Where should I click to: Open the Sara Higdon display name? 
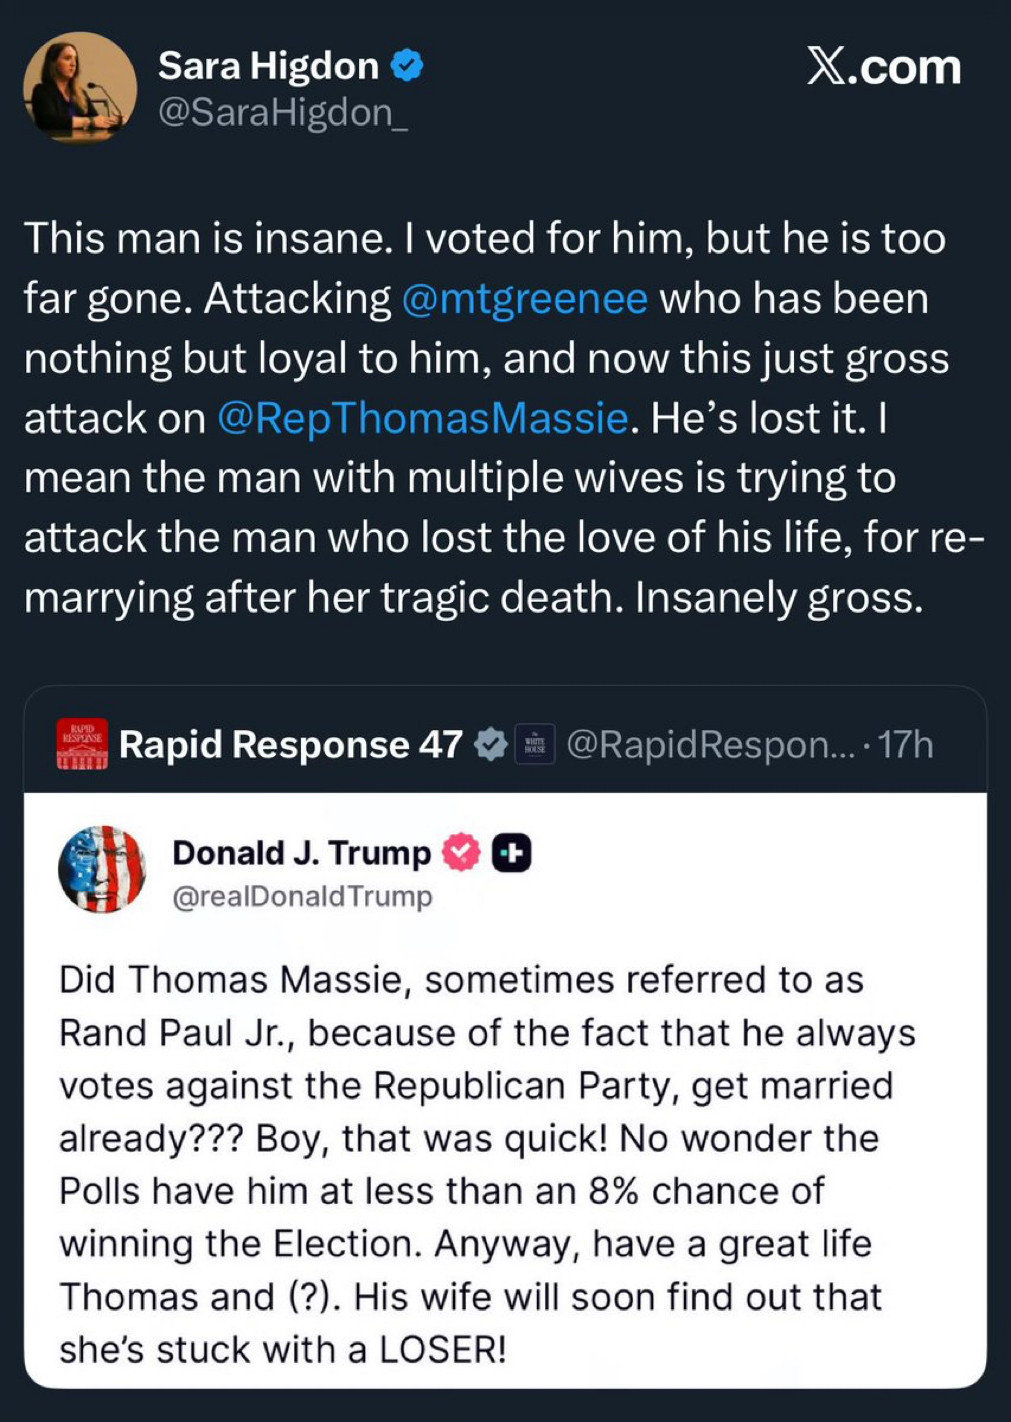pos(268,66)
